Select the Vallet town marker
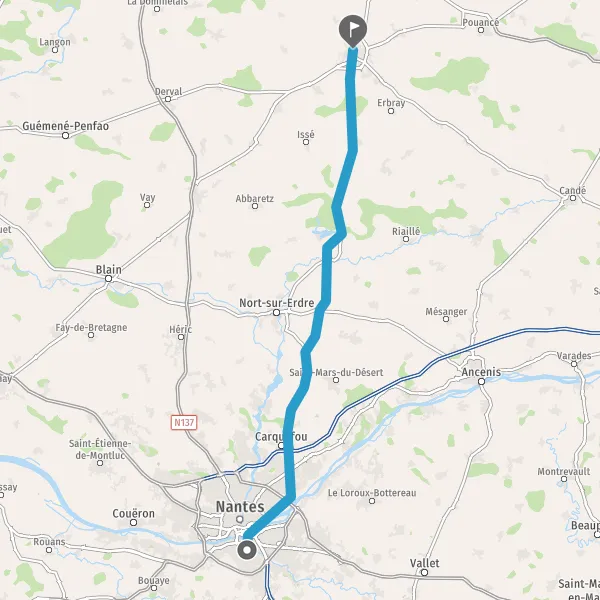600x600 pixels. (424, 572)
